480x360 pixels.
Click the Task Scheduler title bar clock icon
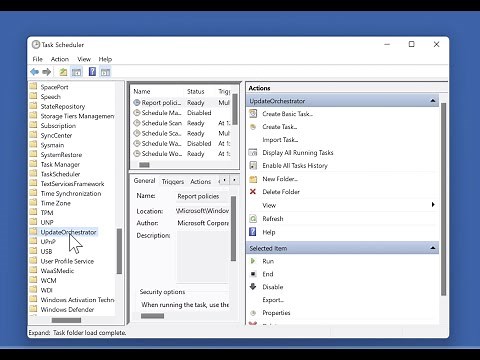36,44
